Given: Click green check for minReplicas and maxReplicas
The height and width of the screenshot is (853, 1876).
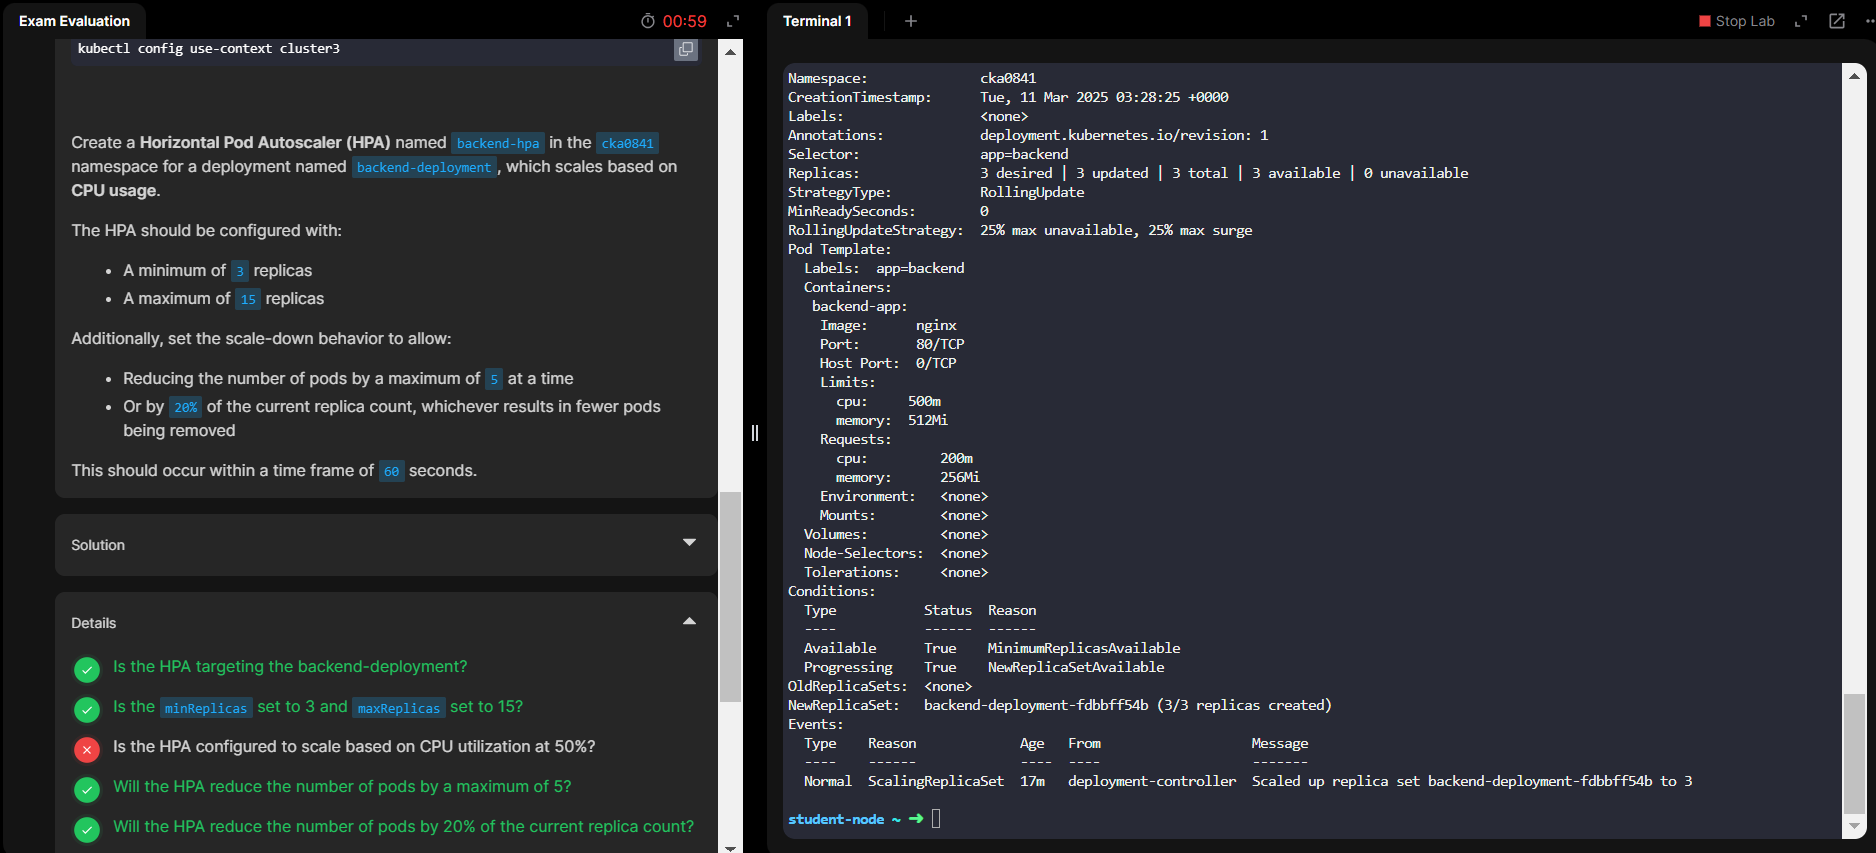Looking at the screenshot, I should [x=87, y=709].
